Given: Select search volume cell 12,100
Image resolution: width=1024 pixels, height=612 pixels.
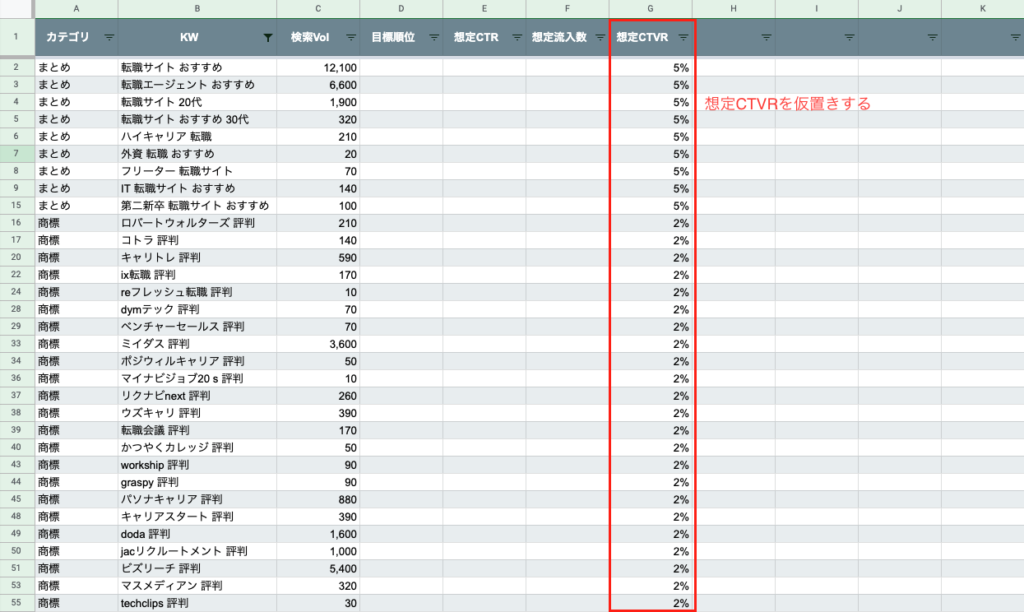Looking at the screenshot, I should tap(318, 67).
